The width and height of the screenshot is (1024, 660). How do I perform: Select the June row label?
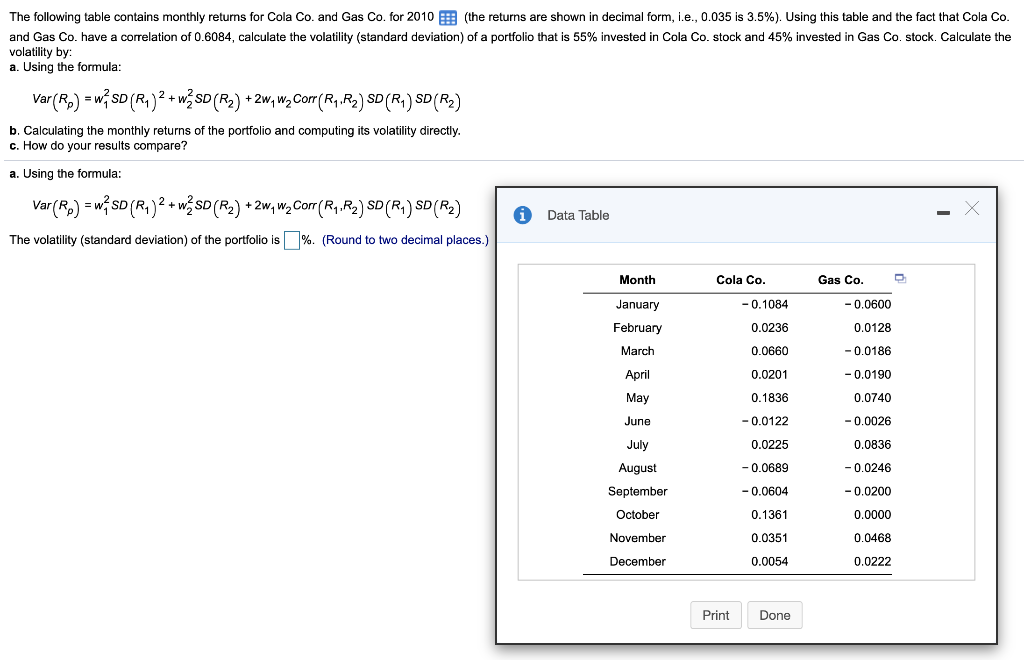point(637,422)
